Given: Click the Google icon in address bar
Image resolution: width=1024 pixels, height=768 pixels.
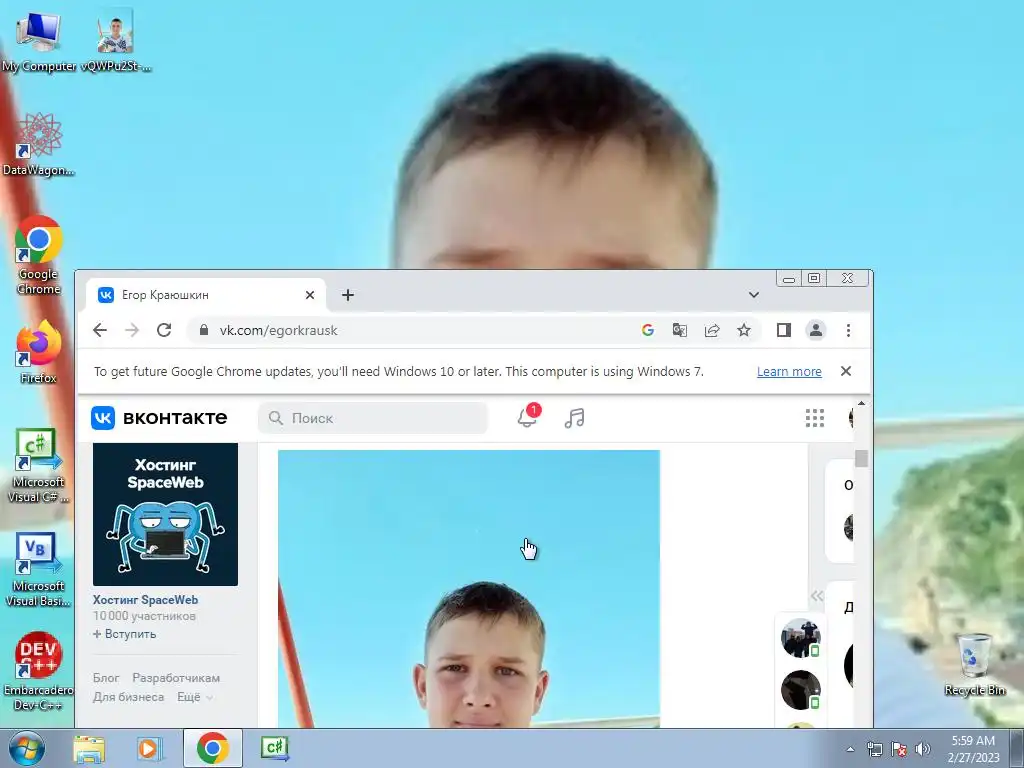Looking at the screenshot, I should [648, 330].
